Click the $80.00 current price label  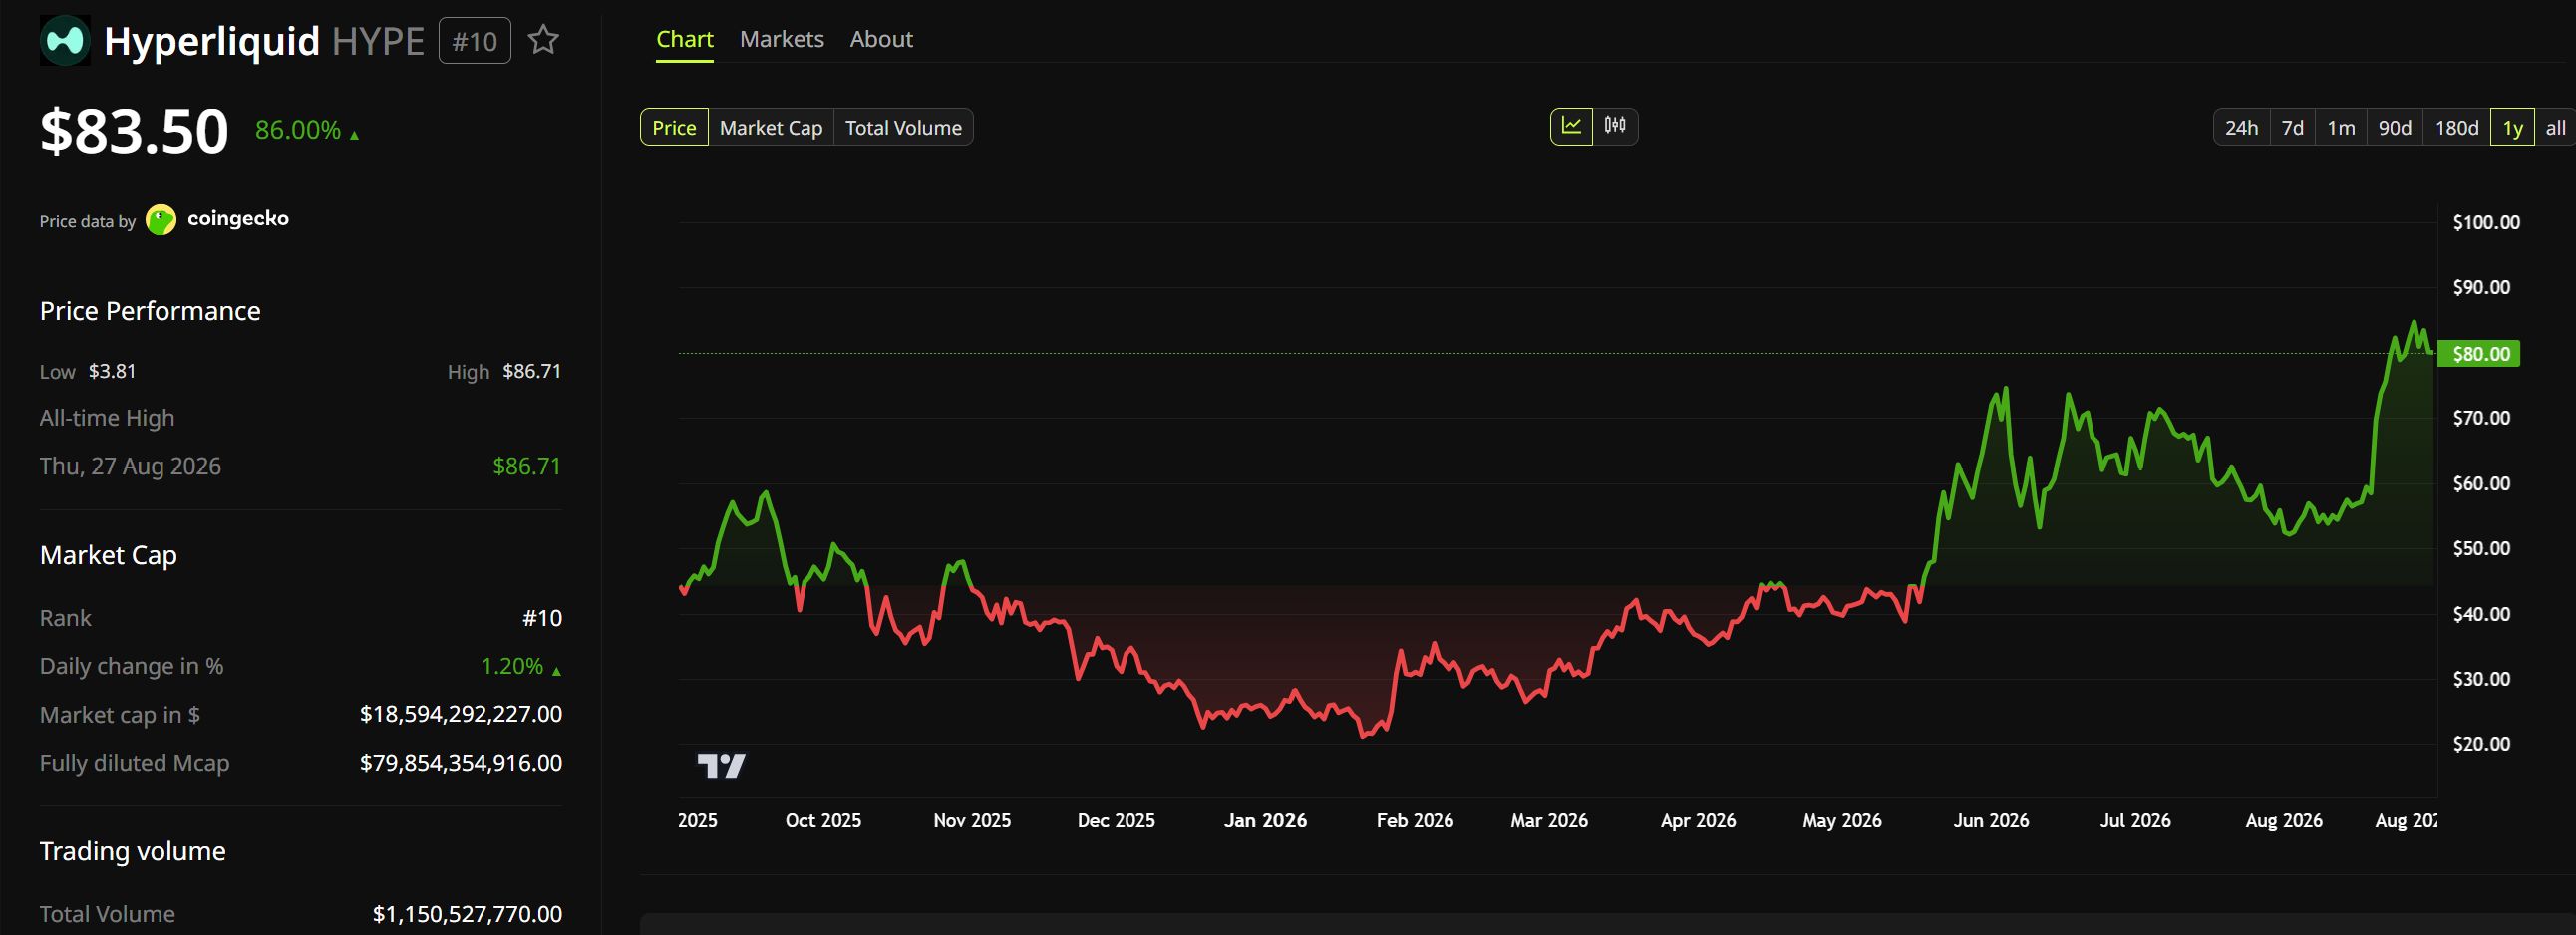[2478, 354]
